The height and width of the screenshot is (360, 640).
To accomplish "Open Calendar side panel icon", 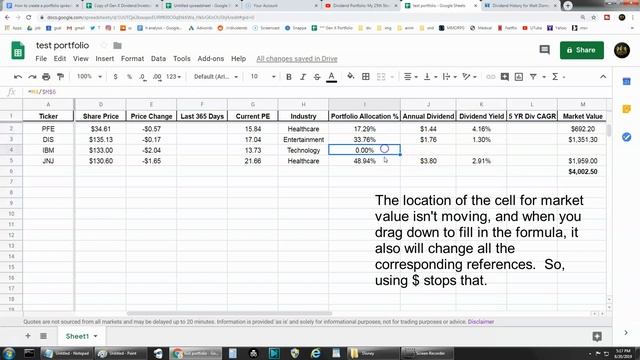I will (627, 82).
